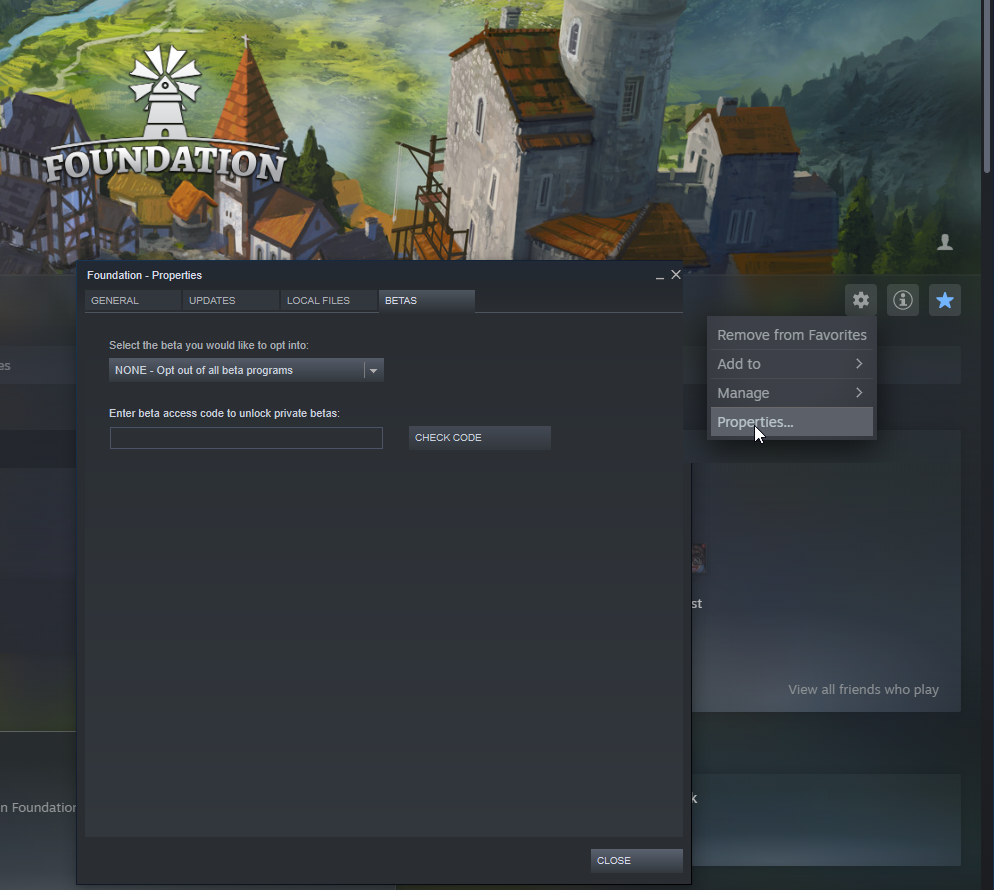Toggle the favorite star icon
Screen dimensions: 994x890
tap(945, 300)
